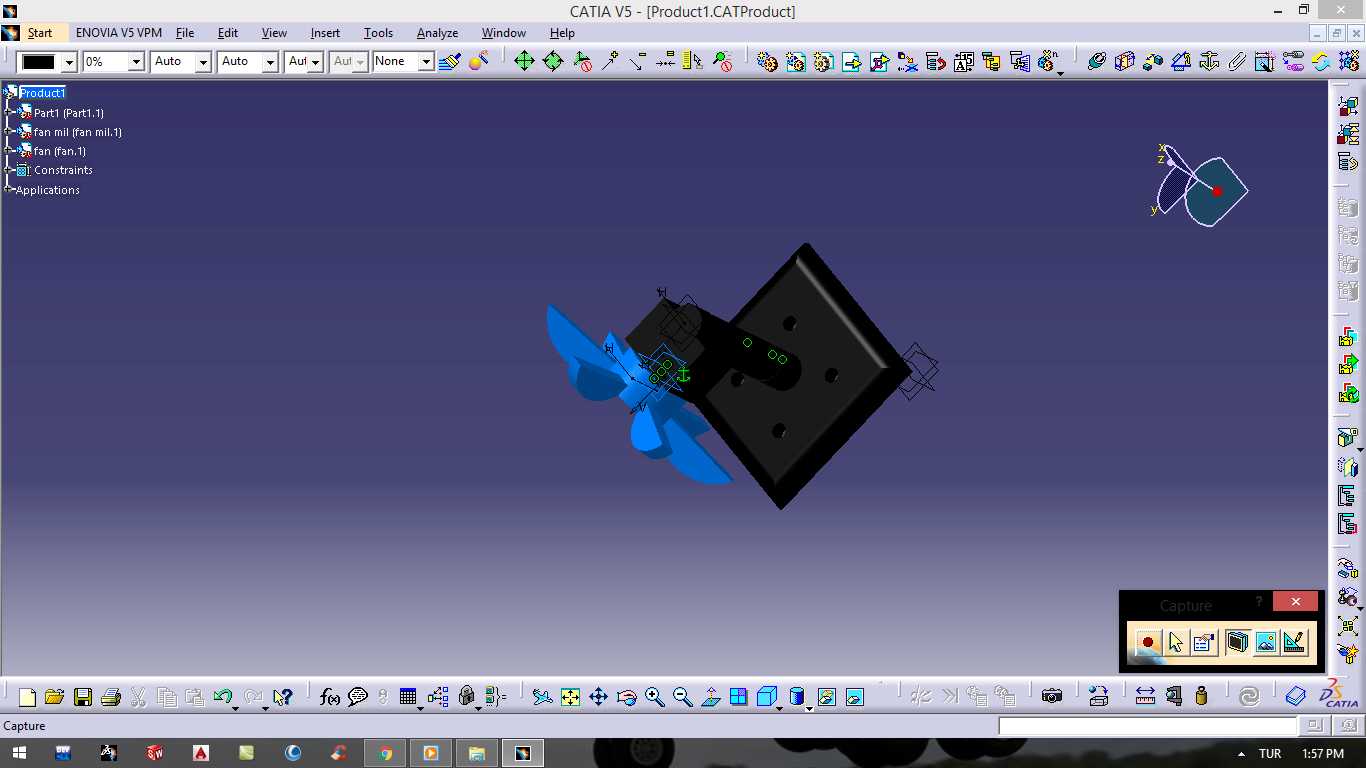Open the shading mode dropdown arrow
This screenshot has width=1366, height=768.
(x=808, y=708)
